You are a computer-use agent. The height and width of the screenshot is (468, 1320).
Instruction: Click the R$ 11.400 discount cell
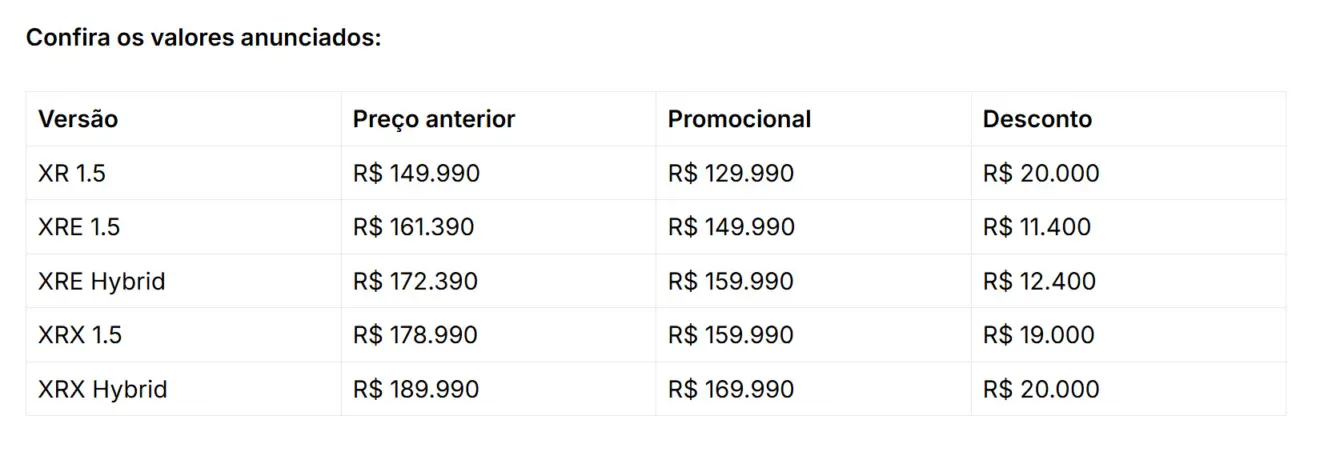click(1128, 227)
